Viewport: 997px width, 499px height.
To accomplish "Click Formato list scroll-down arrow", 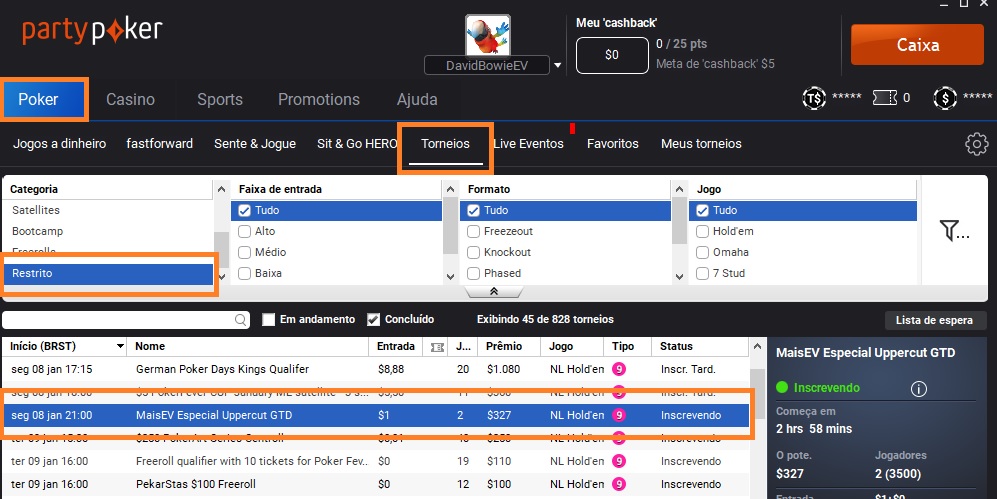I will tap(679, 277).
